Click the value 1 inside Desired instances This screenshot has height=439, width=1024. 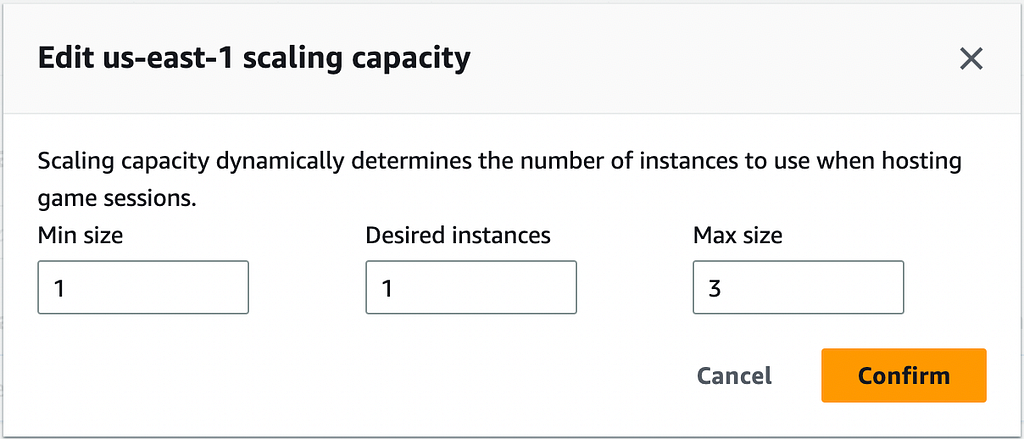[387, 288]
